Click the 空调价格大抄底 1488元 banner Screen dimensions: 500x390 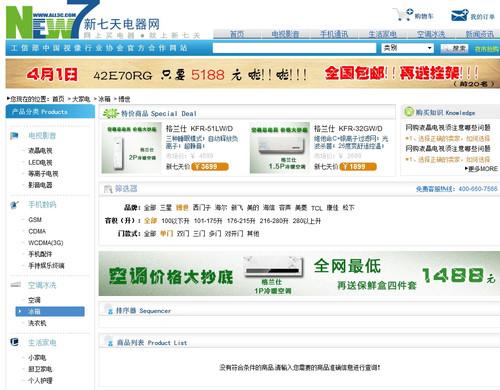tap(299, 274)
